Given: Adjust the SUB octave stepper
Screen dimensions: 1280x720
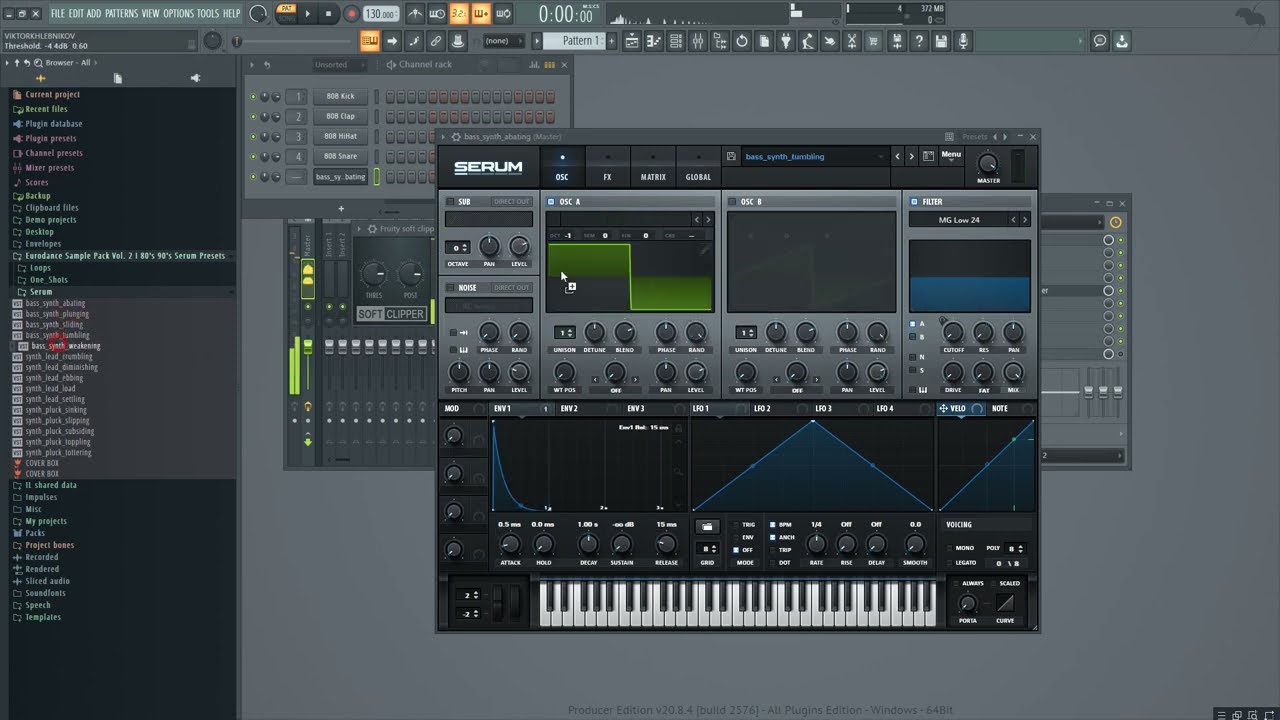Looking at the screenshot, I should (x=458, y=248).
